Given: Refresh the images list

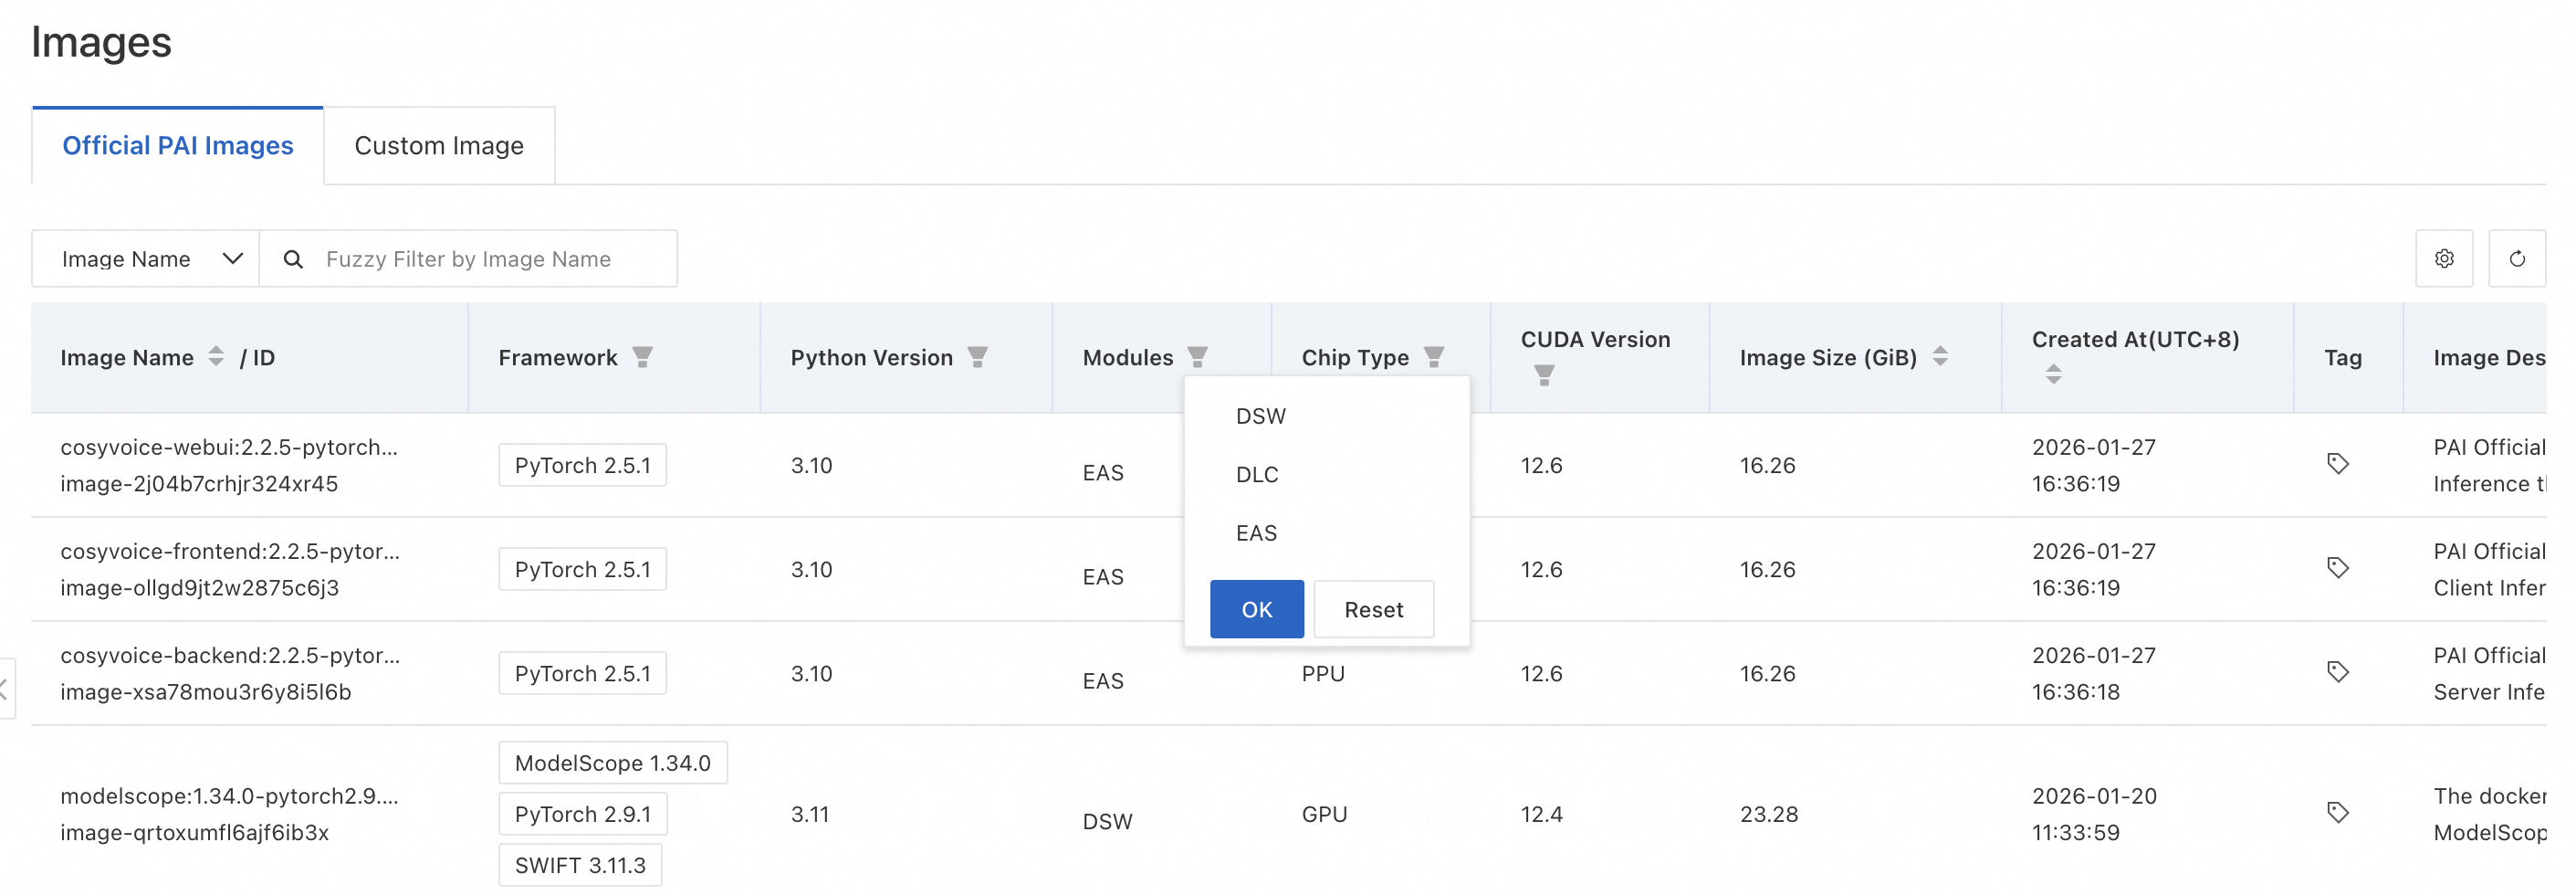Looking at the screenshot, I should pyautogui.click(x=2516, y=259).
